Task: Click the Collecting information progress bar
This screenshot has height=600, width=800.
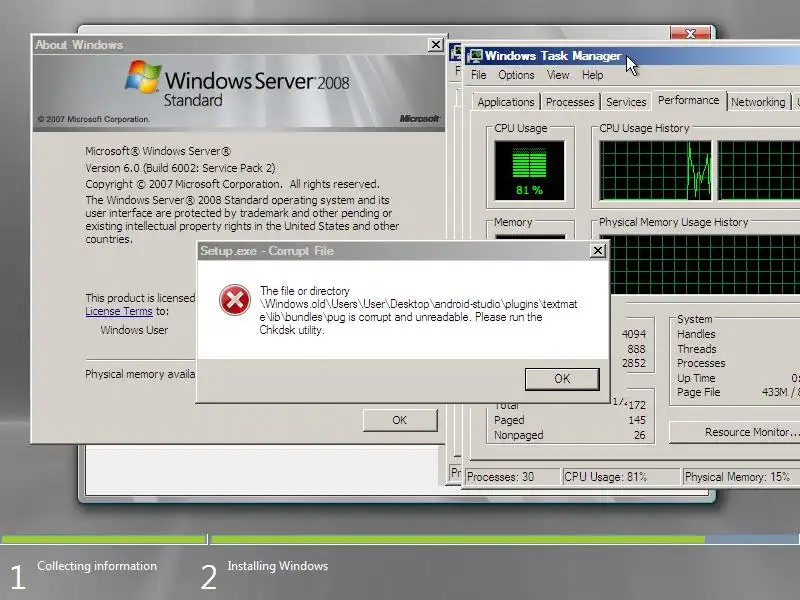Action: tap(103, 539)
